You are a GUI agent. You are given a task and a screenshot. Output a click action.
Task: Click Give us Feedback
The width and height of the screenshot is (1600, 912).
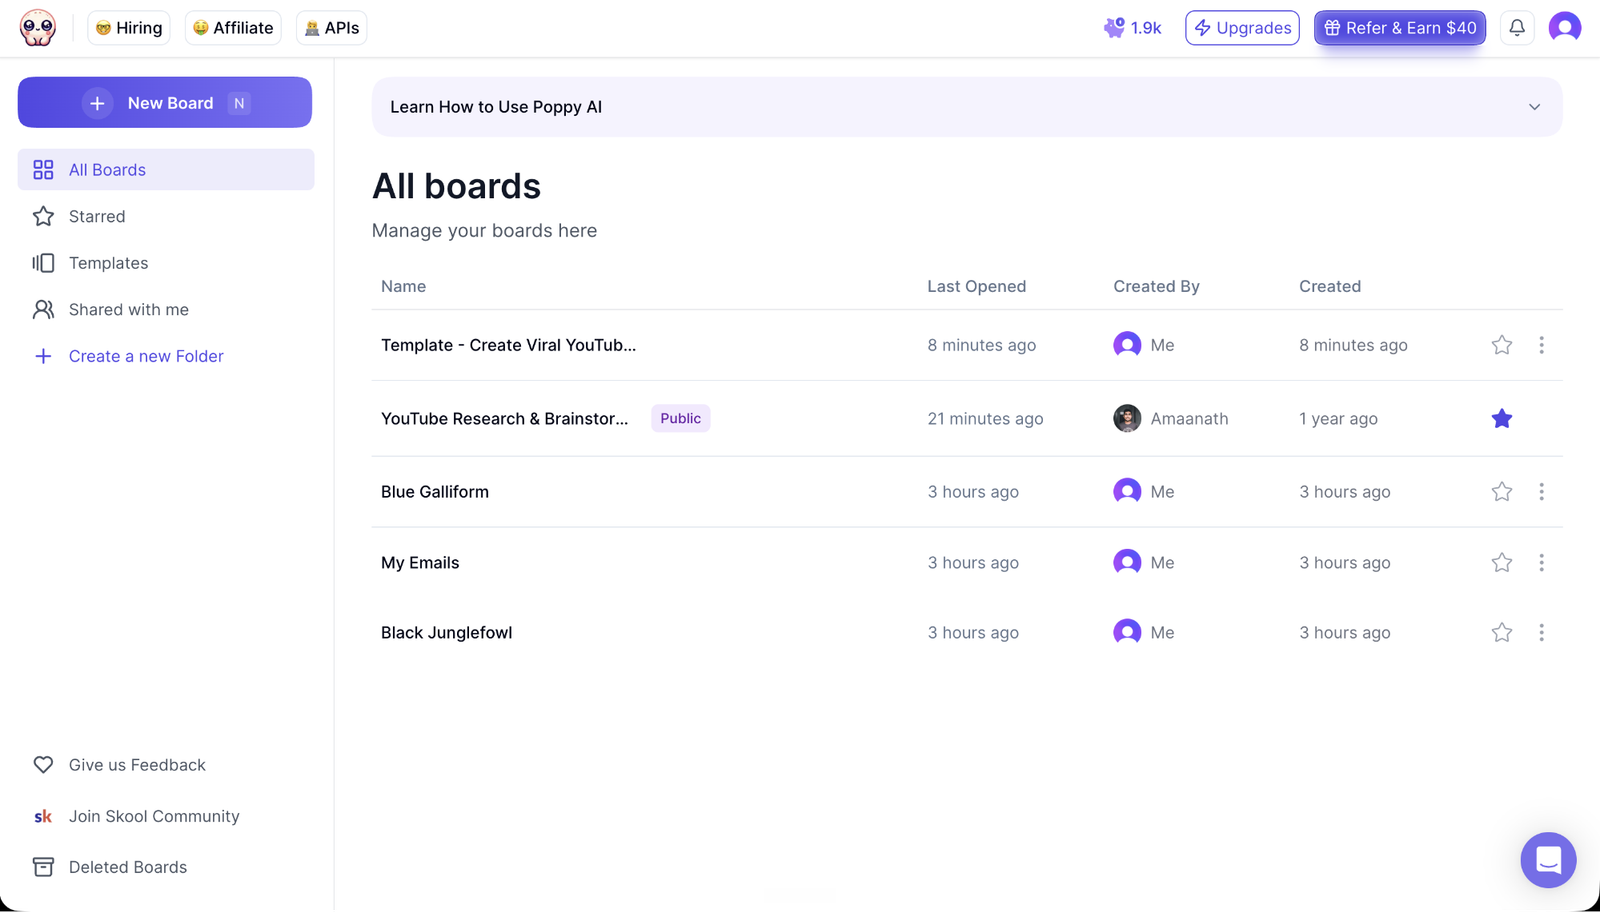click(120, 765)
